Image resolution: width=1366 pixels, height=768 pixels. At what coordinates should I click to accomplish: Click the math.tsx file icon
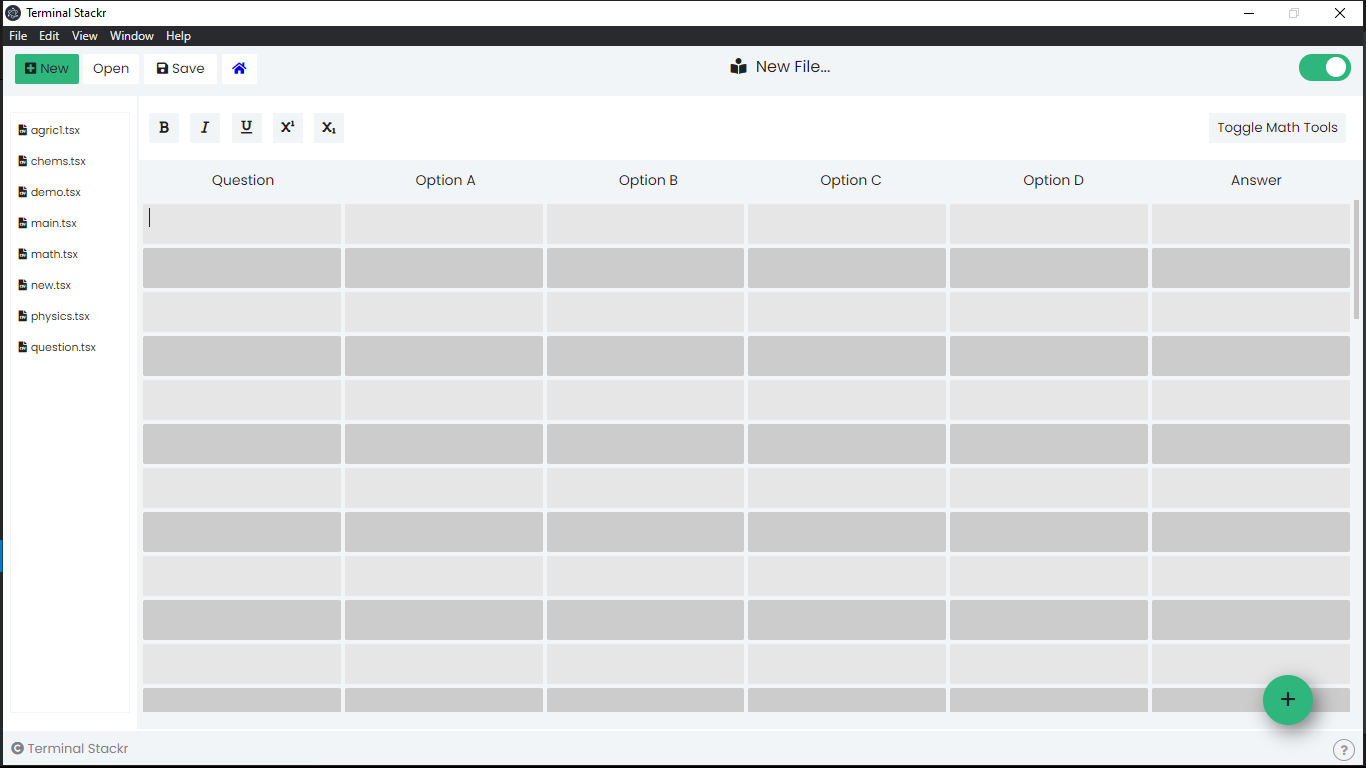[x=23, y=254]
